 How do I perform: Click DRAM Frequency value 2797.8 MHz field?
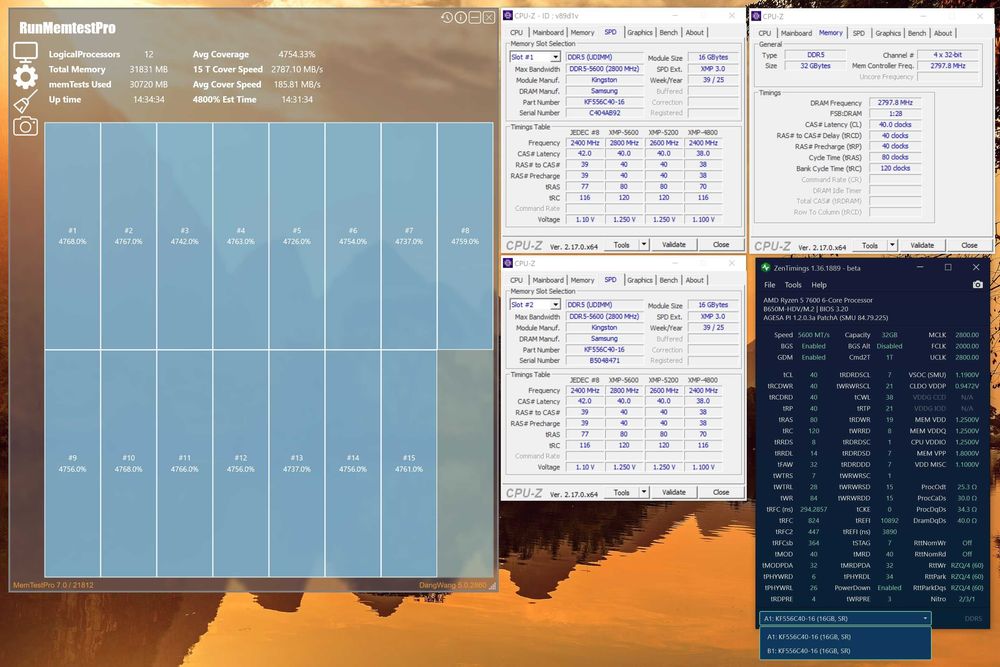[895, 102]
